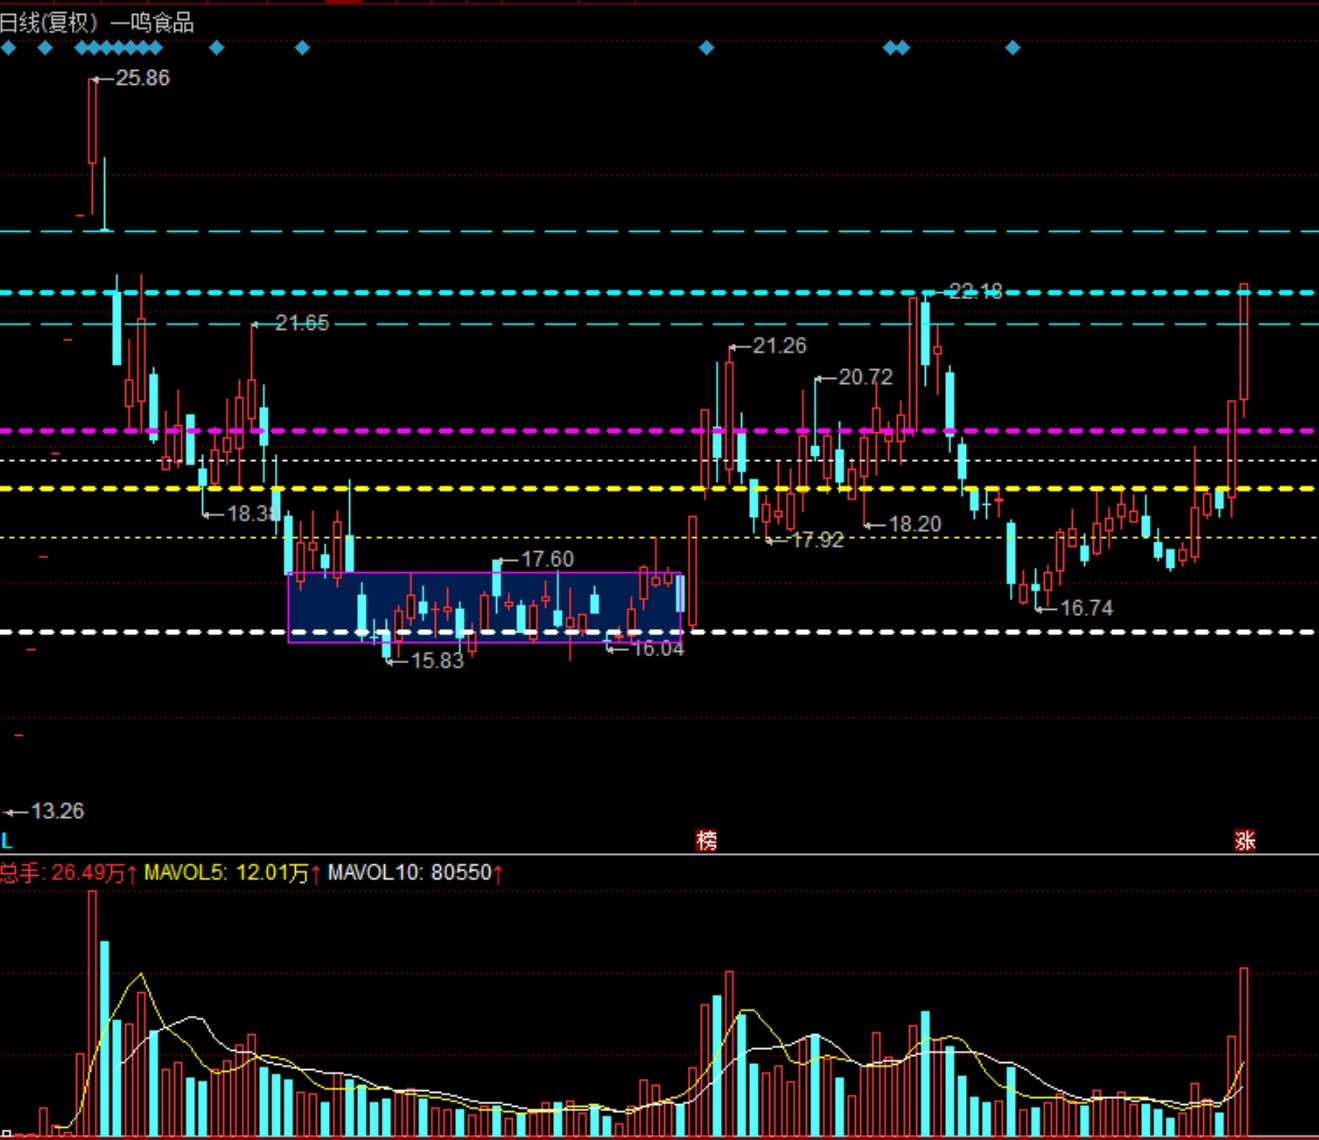Click the 13.26 lowest price label
Image resolution: width=1319 pixels, height=1140 pixels.
(x=57, y=811)
